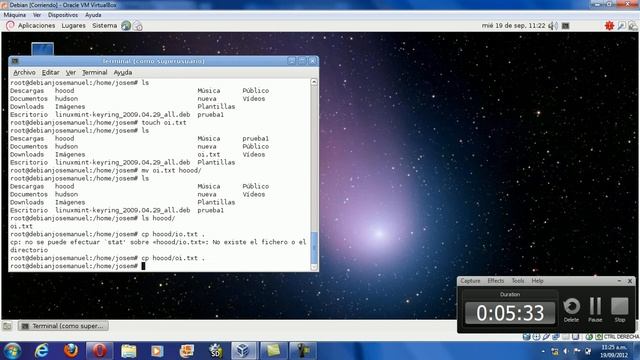Image resolution: width=640 pixels, height=360 pixels.
Task: Click the Terminal vertical scrollbar thumb
Action: 314,247
